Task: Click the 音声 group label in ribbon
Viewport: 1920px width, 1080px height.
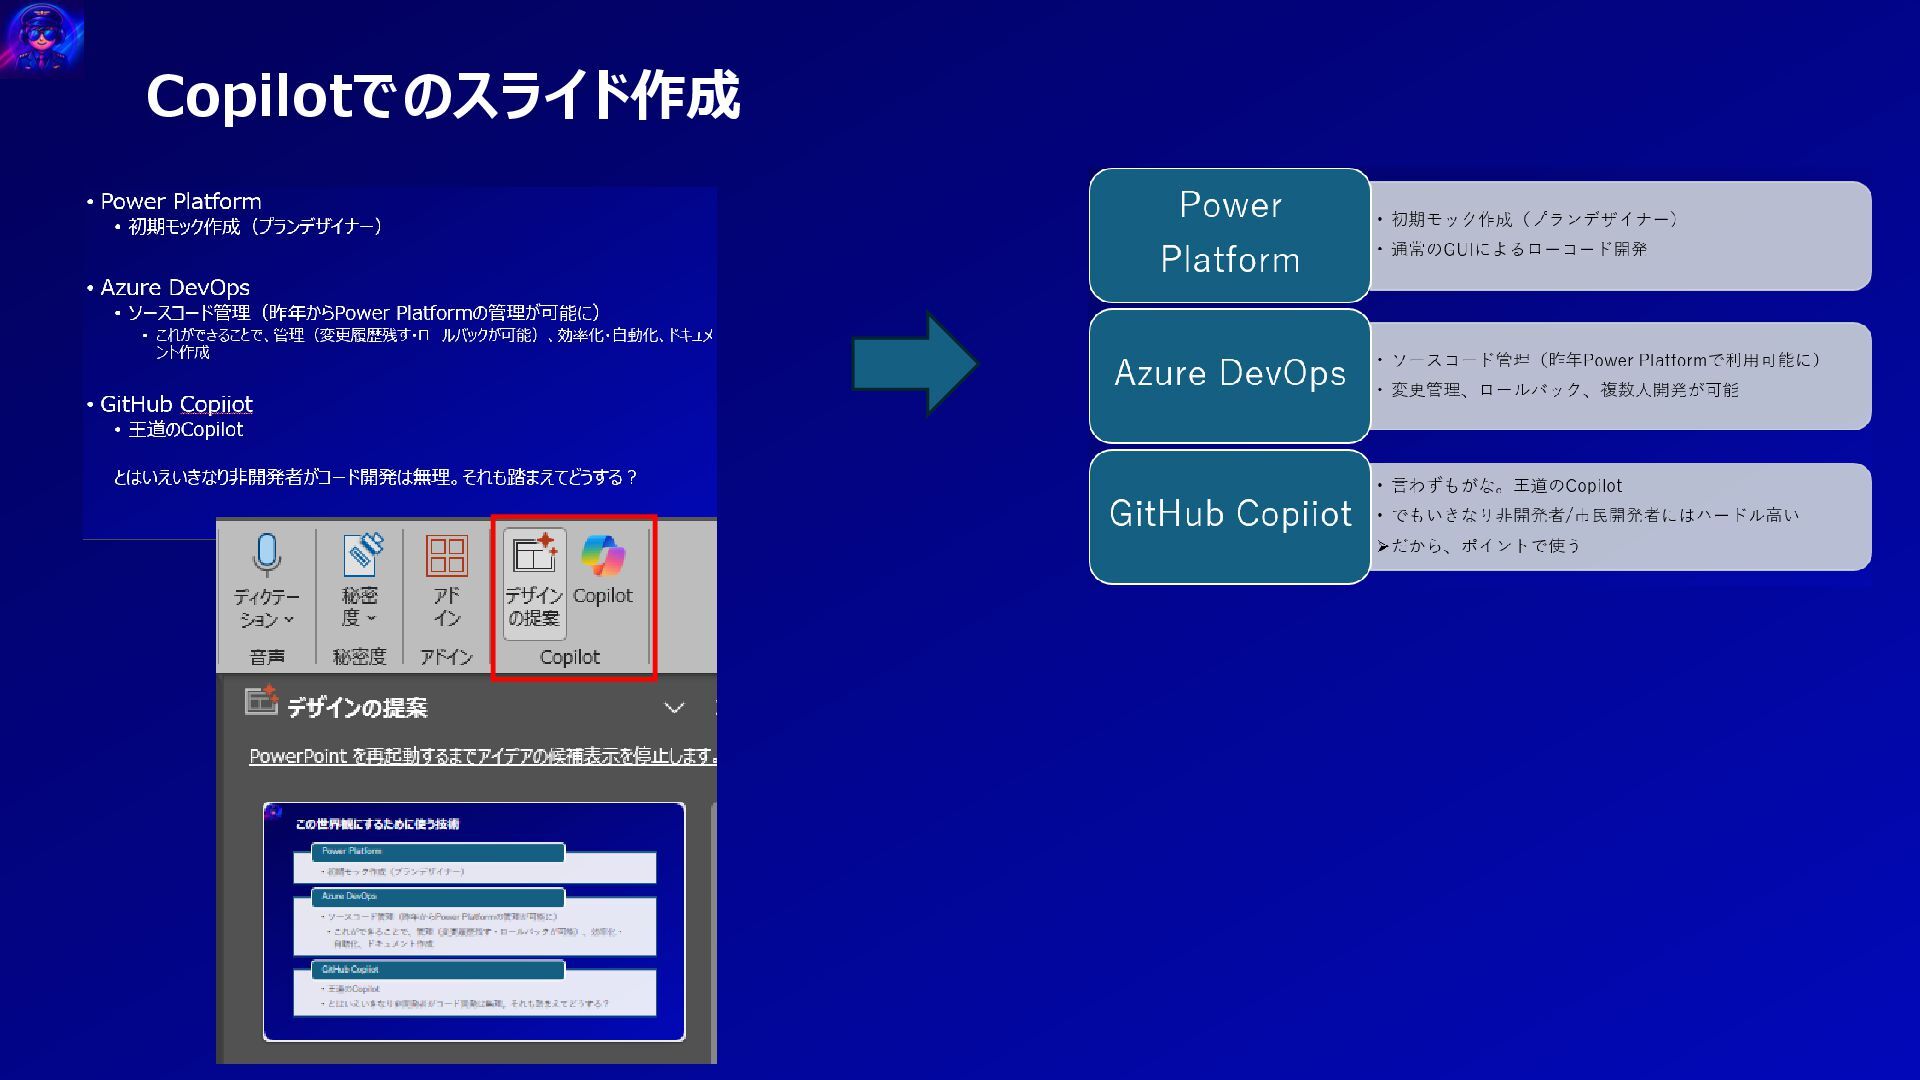Action: point(267,657)
